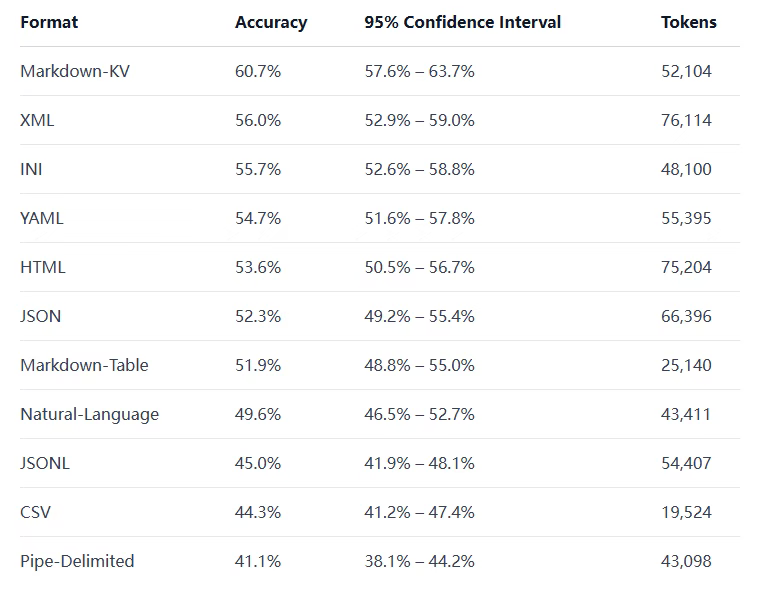The width and height of the screenshot is (765, 591).
Task: Select the CSV format cell
Action: click(35, 512)
